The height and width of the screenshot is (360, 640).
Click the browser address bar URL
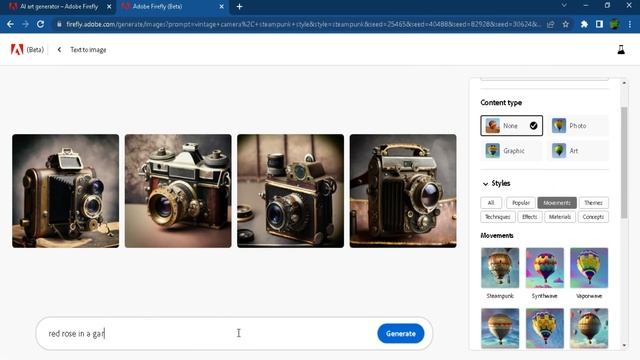click(303, 24)
